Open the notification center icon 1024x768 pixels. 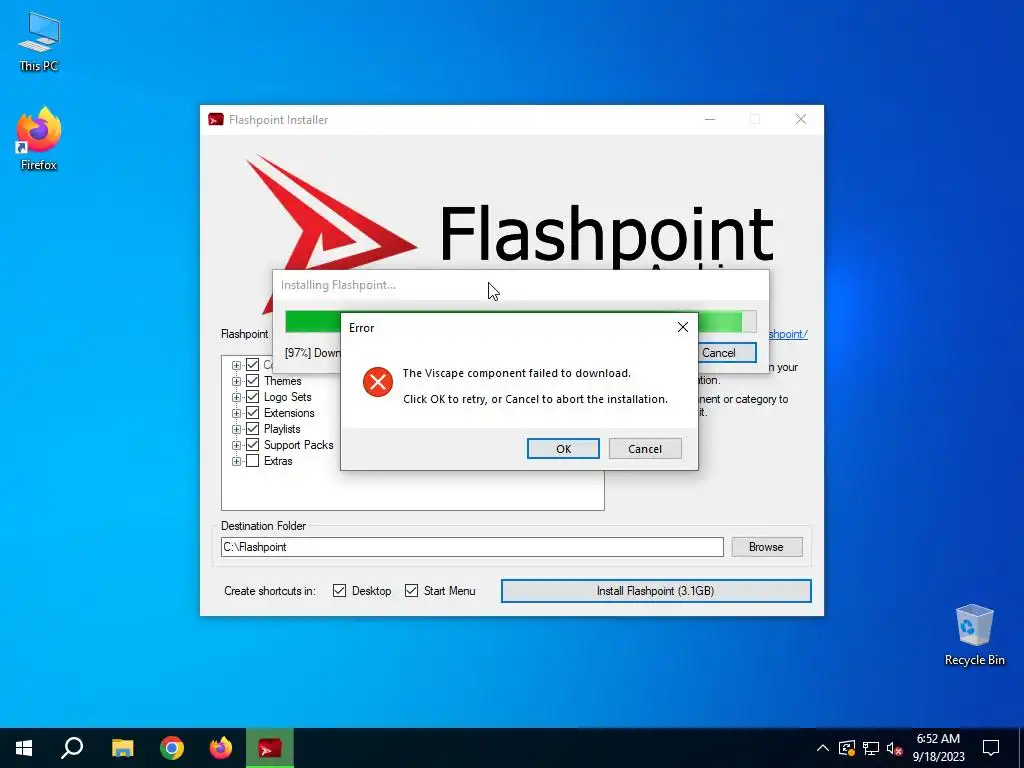991,748
